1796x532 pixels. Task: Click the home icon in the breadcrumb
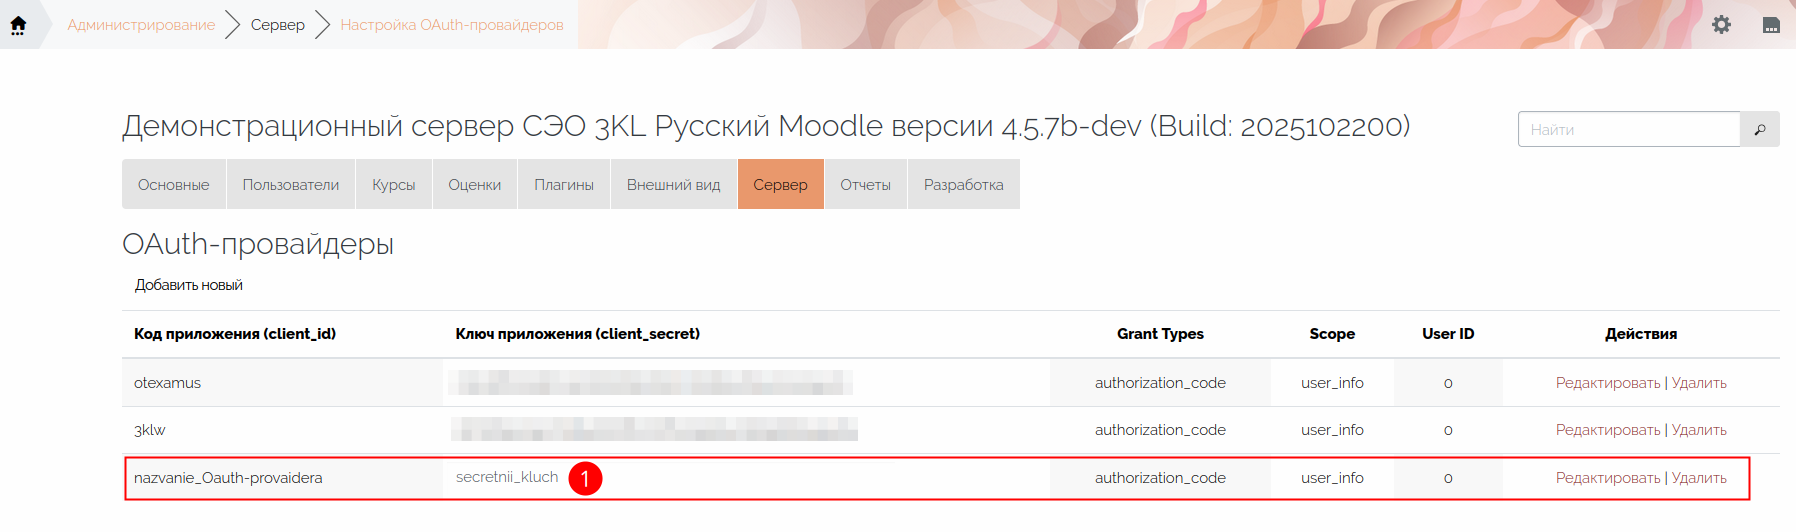[18, 25]
